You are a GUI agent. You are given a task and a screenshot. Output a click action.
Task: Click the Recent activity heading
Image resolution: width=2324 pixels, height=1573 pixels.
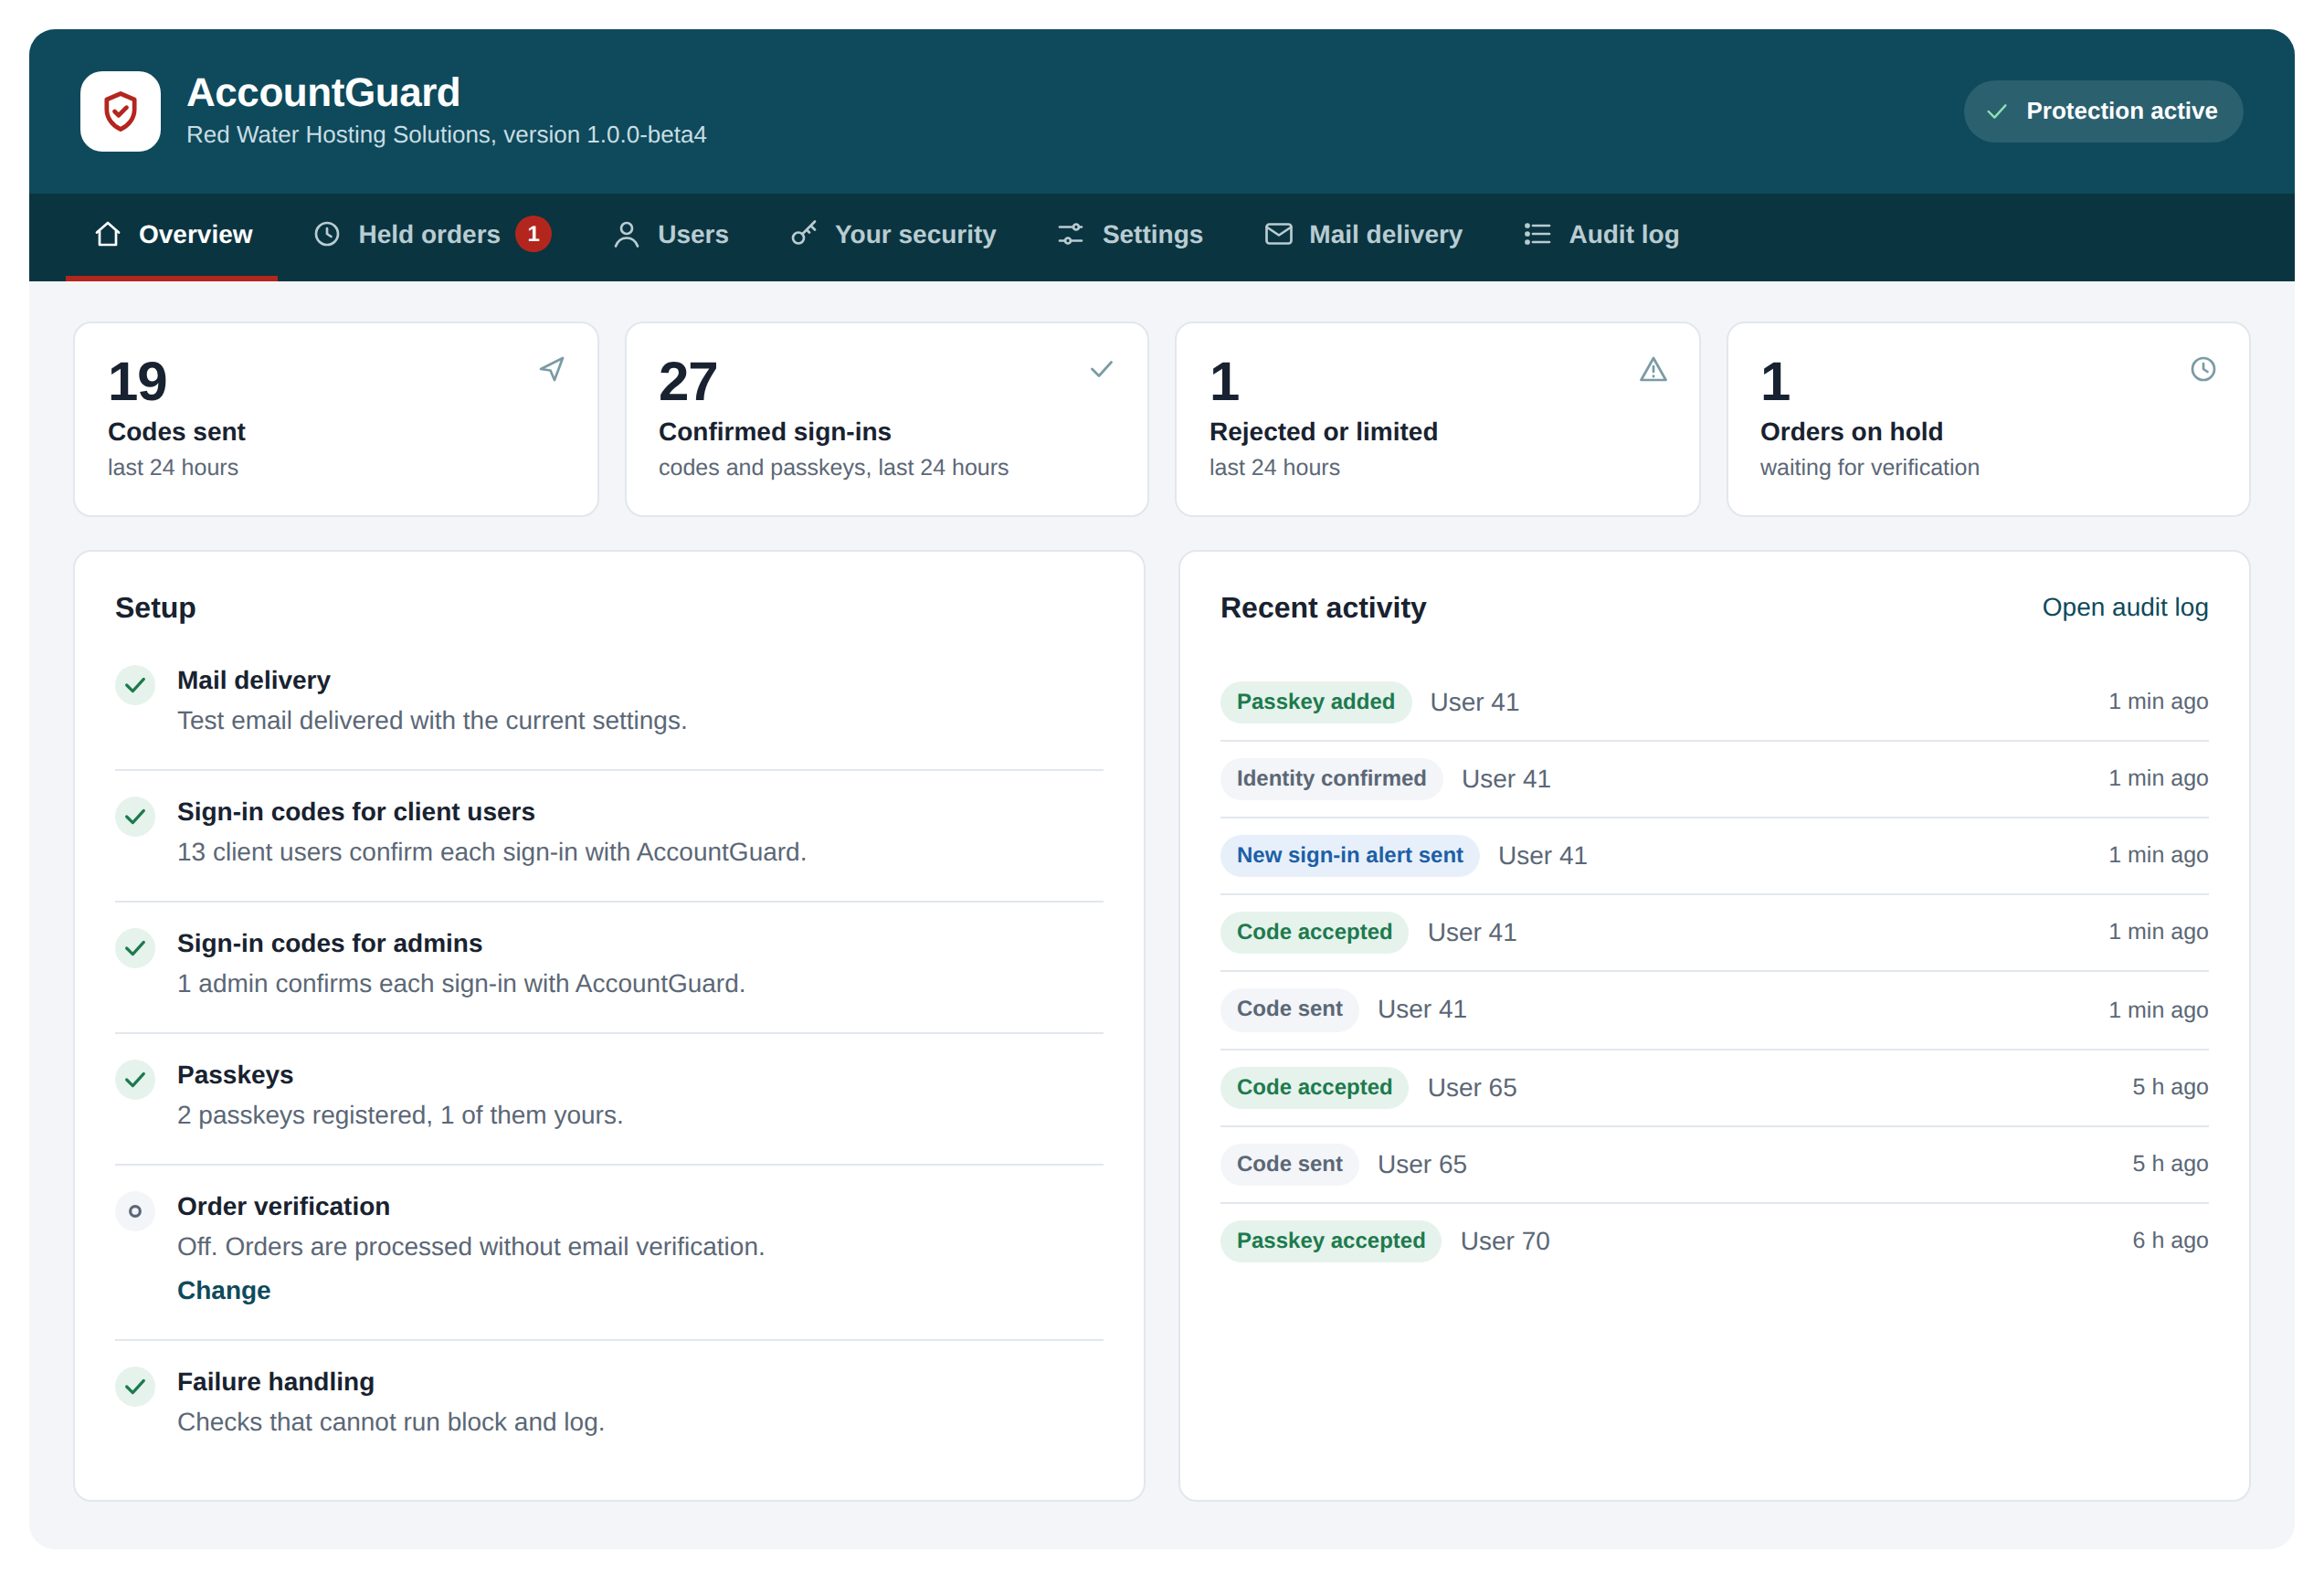click(x=1323, y=608)
